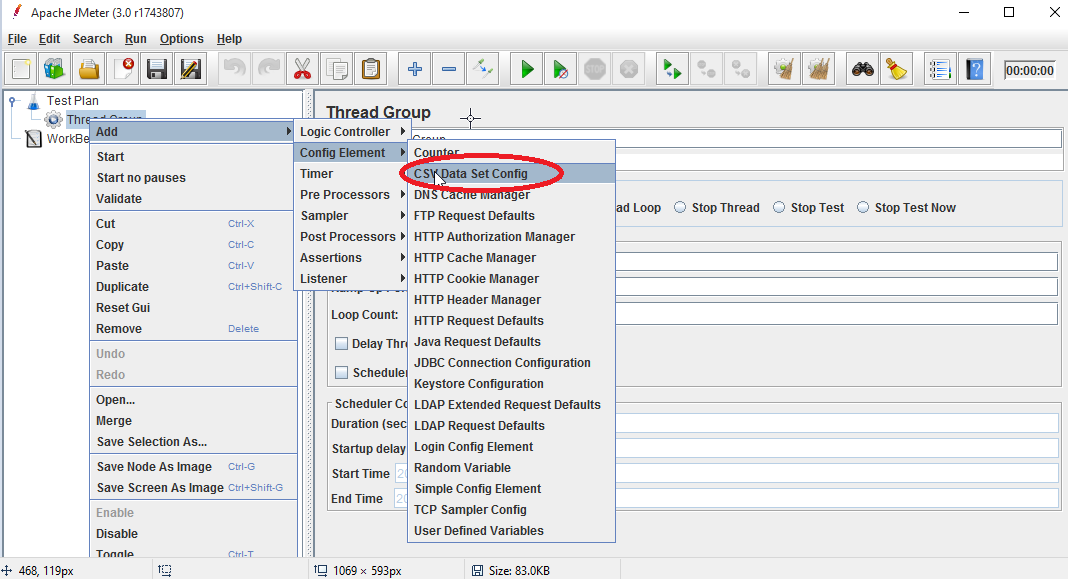Open the Config Element submenu entry
This screenshot has width=1068, height=579.
click(351, 153)
